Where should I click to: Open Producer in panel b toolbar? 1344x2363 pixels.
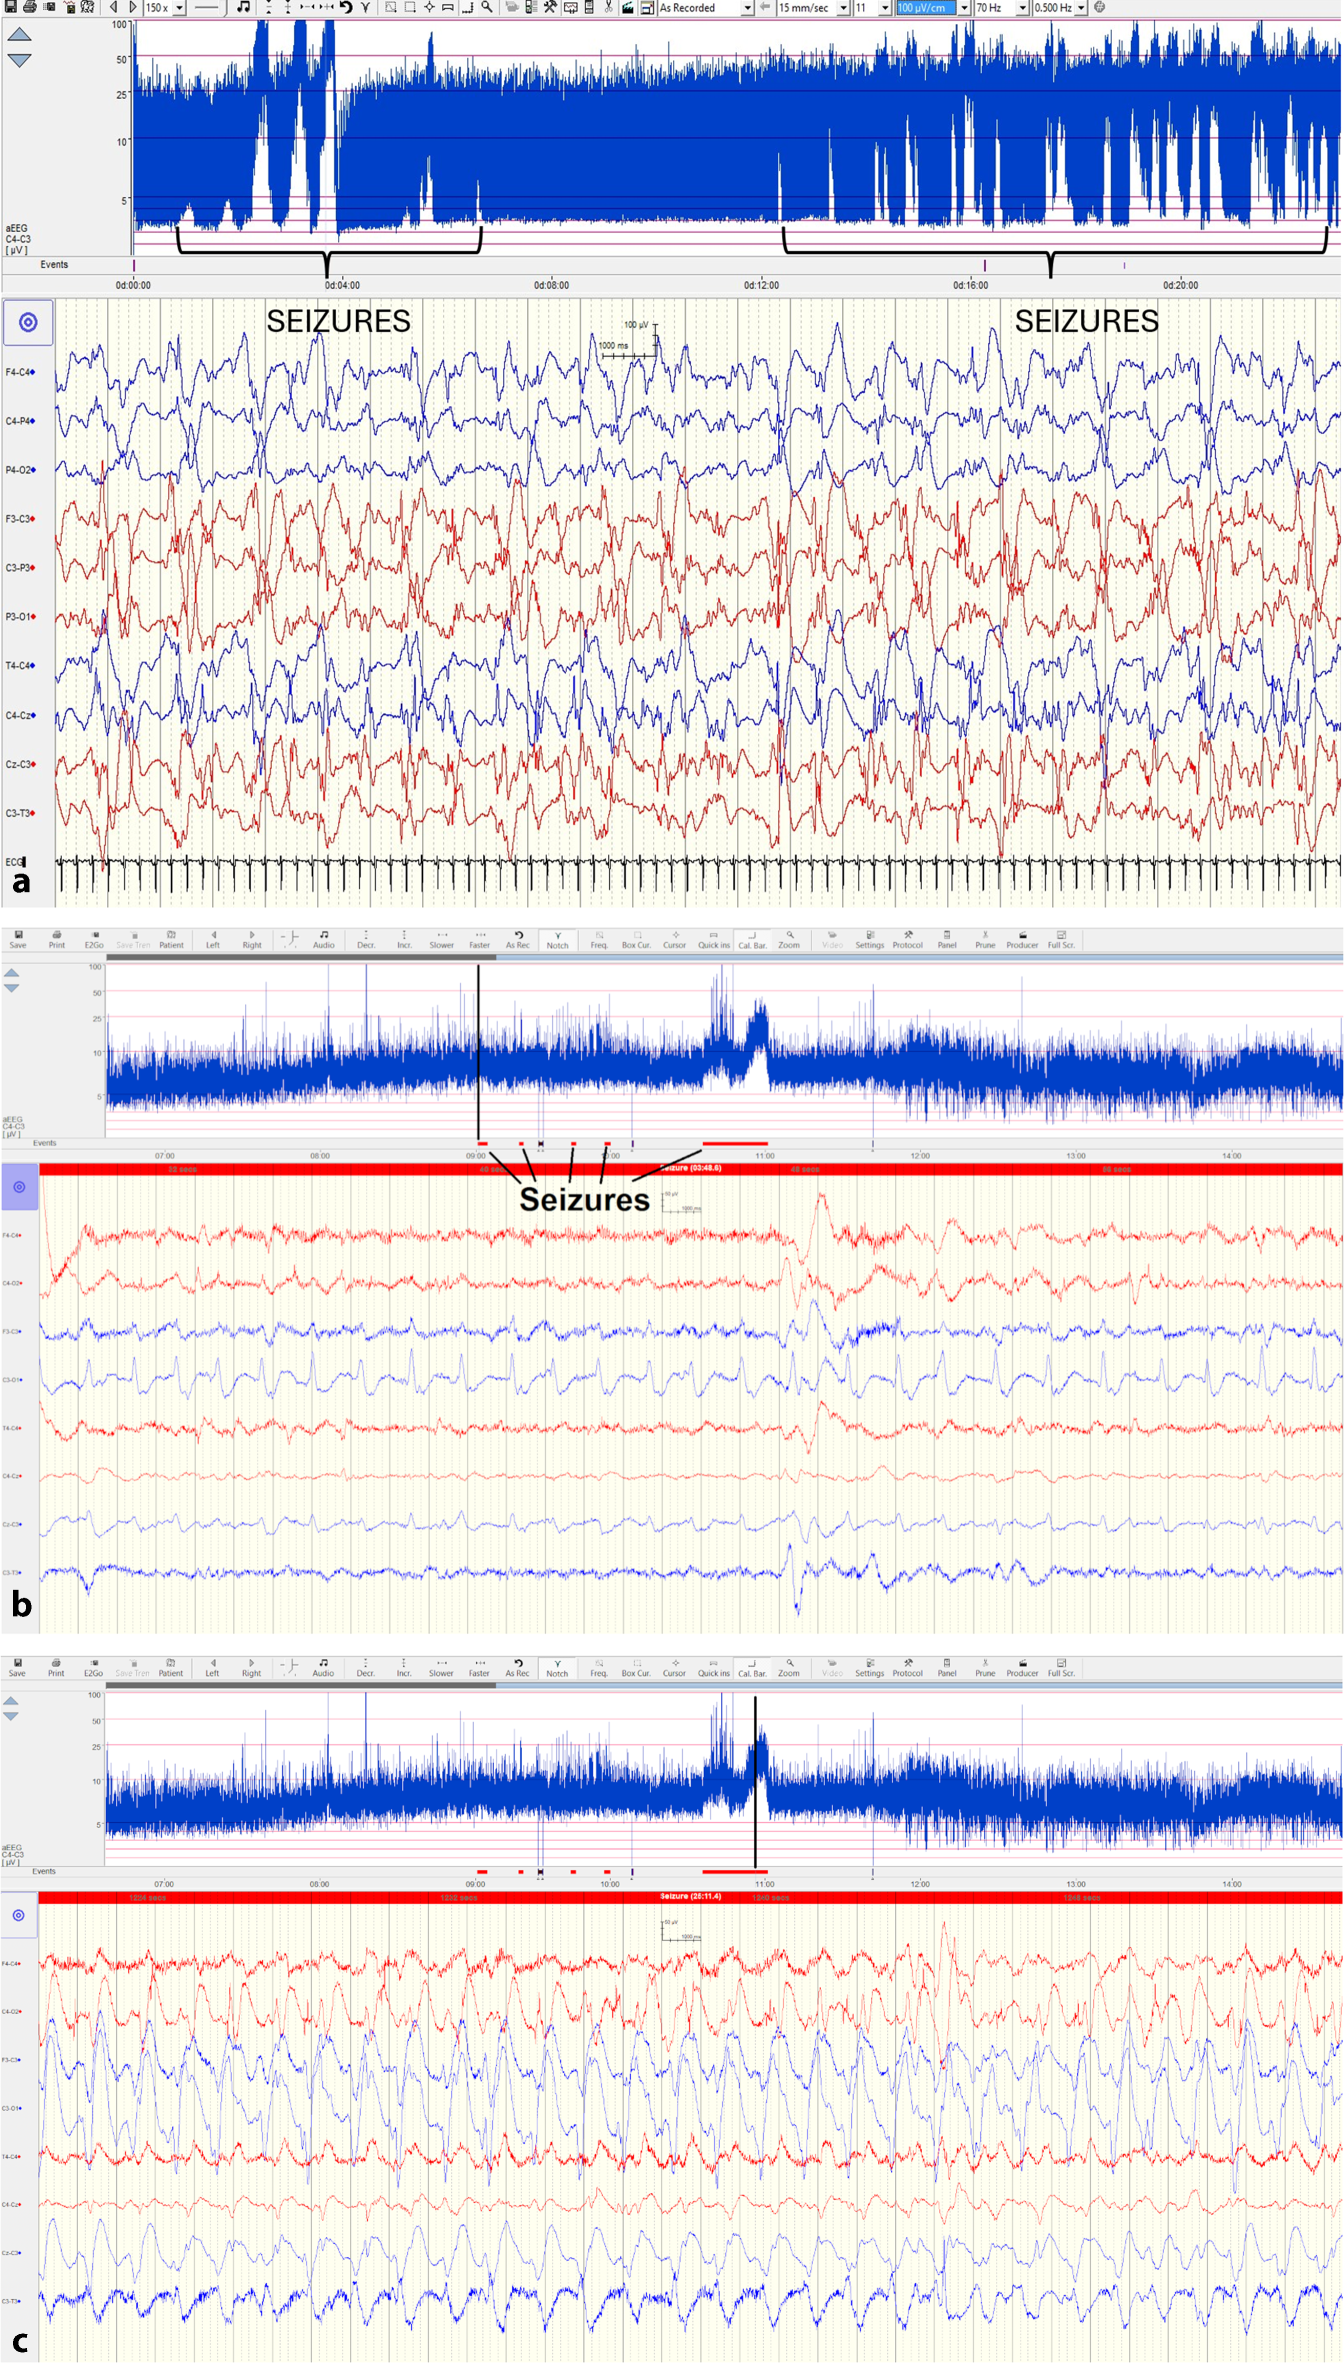(x=1022, y=939)
